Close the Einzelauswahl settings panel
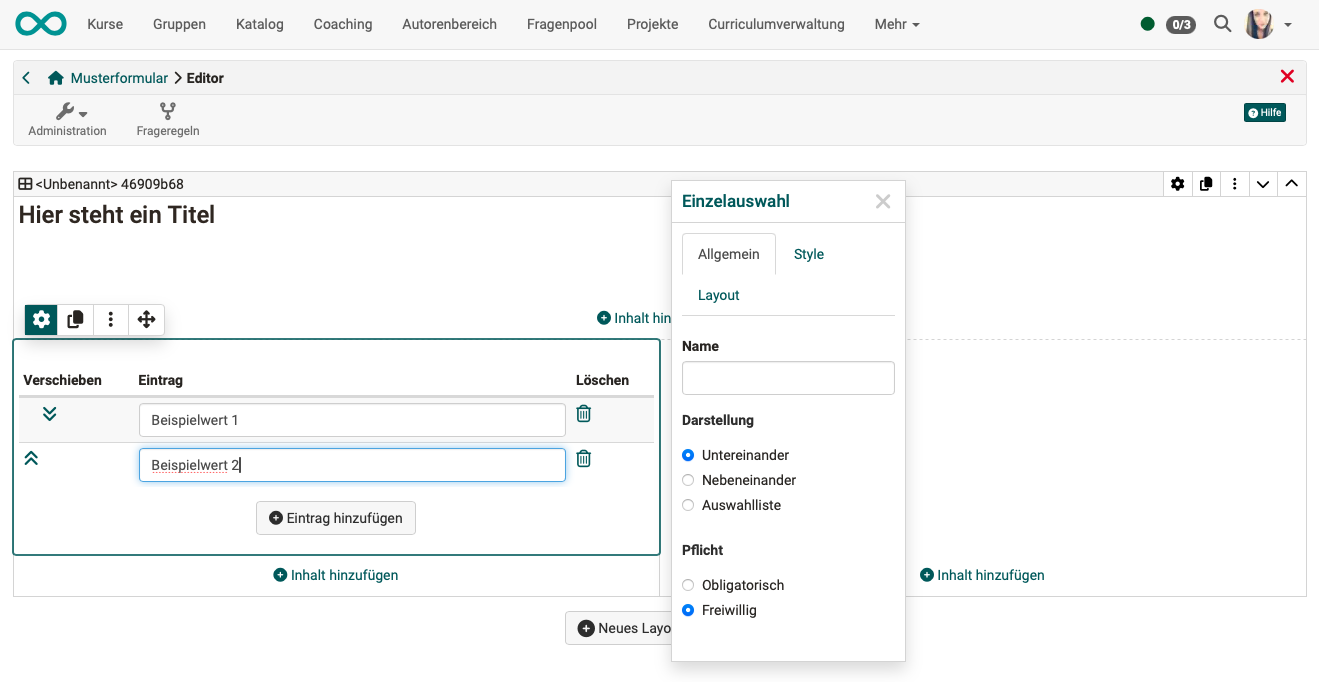Image resolution: width=1319 pixels, height=682 pixels. point(882,201)
